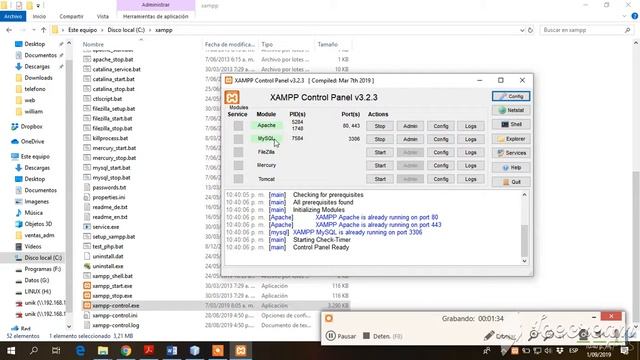Image resolution: width=640 pixels, height=360 pixels.
Task: Open Microsoft Edge from taskbar
Action: click(x=80, y=351)
